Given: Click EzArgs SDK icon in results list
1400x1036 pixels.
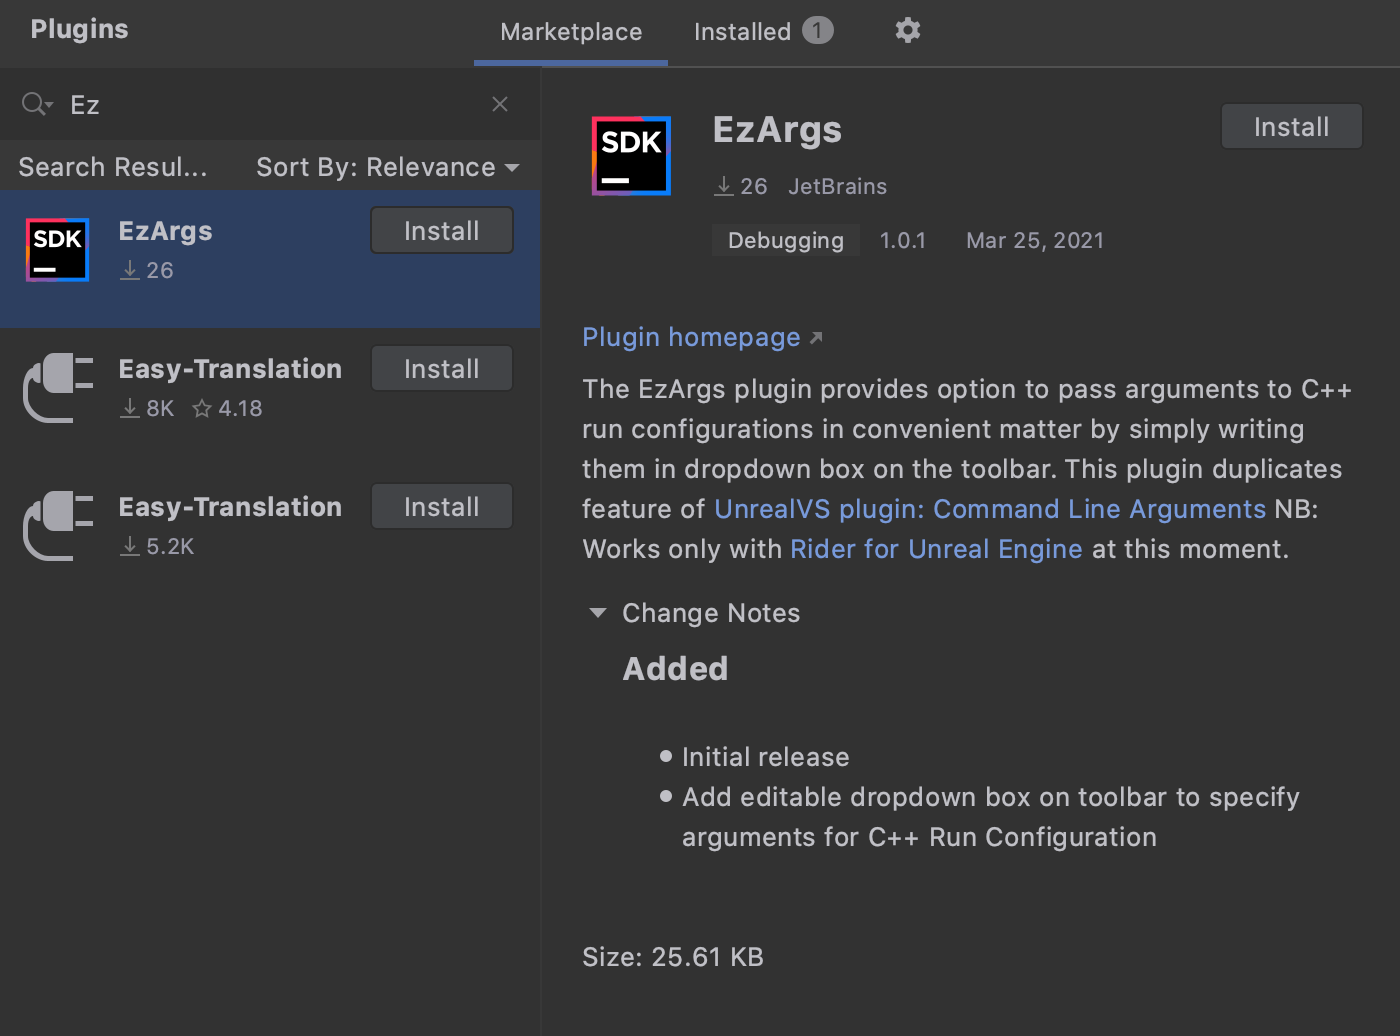Looking at the screenshot, I should (57, 249).
